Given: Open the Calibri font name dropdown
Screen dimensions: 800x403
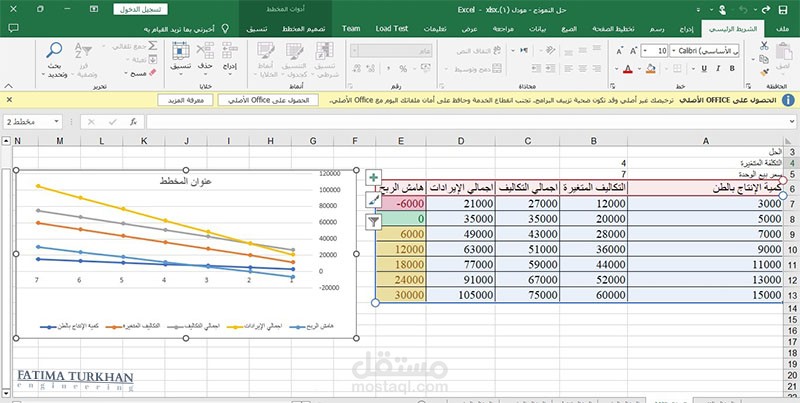Looking at the screenshot, I should [x=705, y=51].
